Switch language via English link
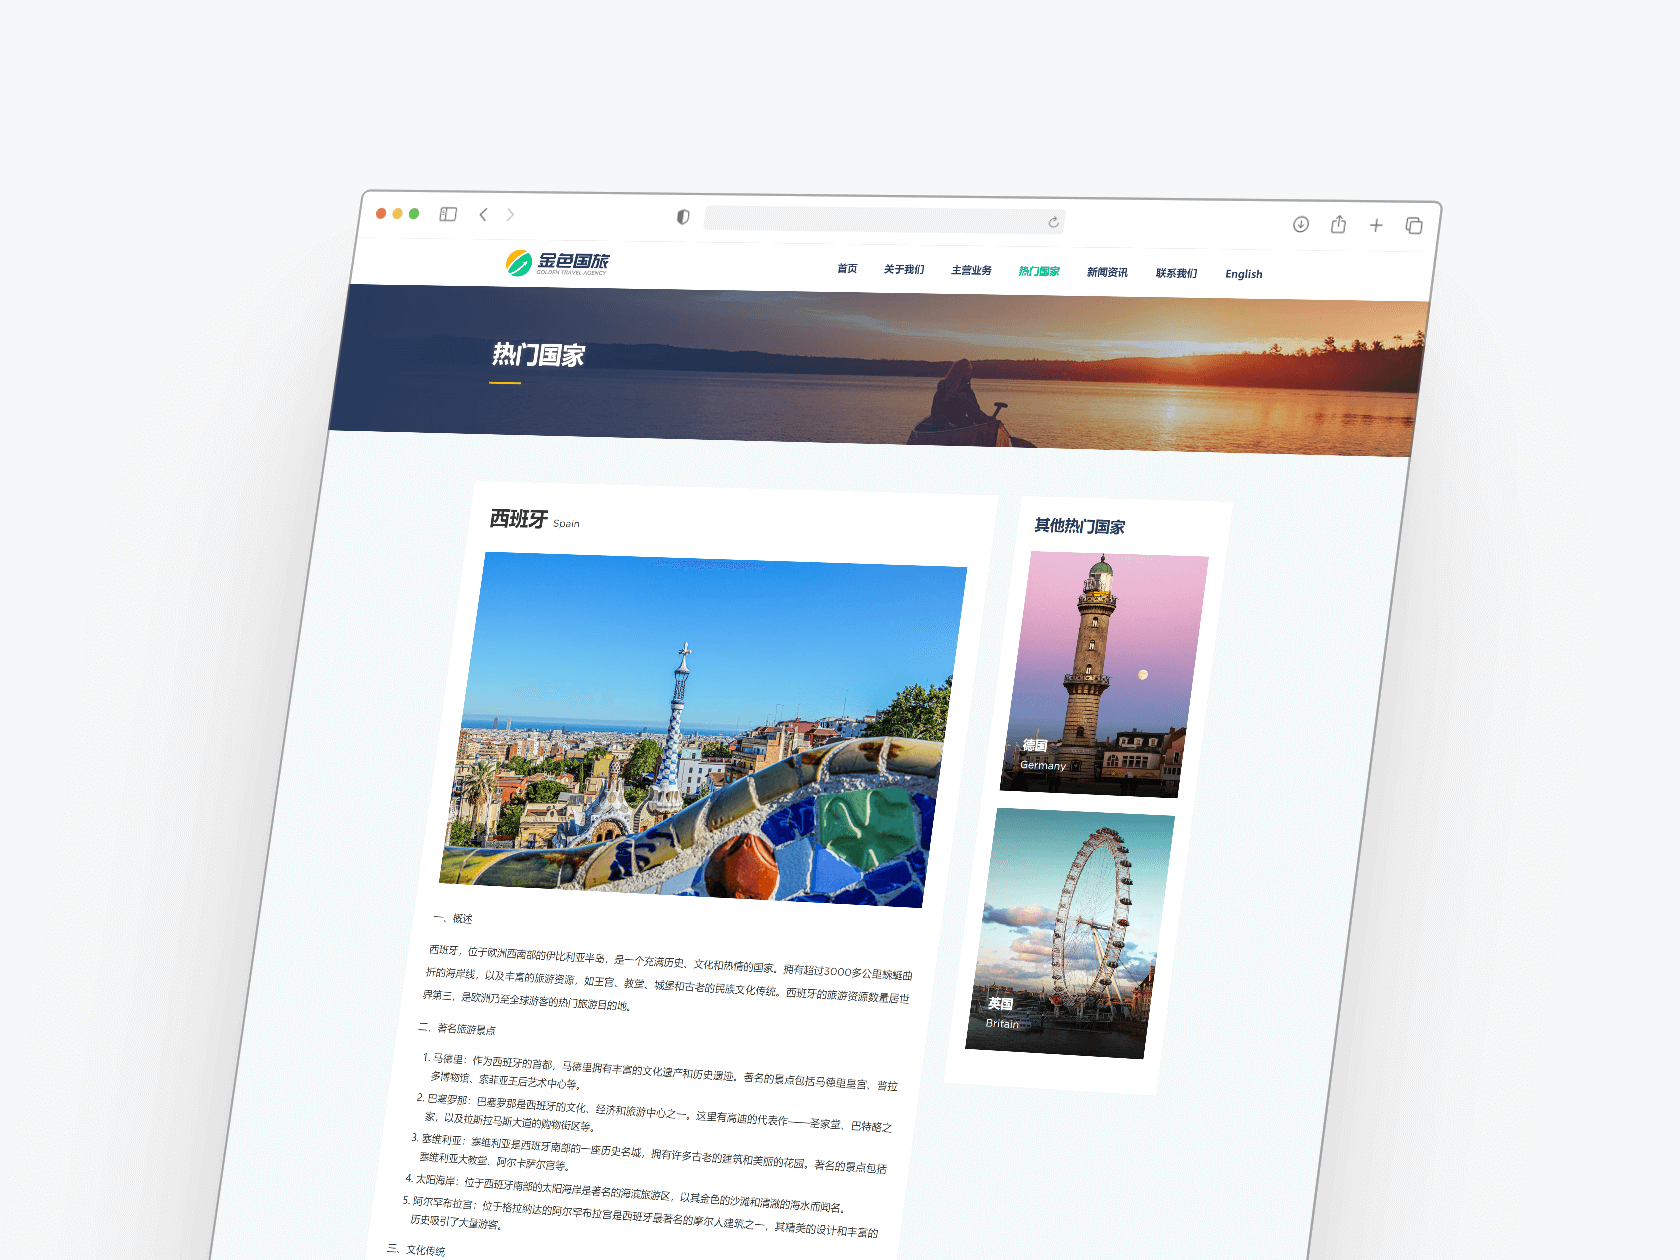 tap(1244, 274)
